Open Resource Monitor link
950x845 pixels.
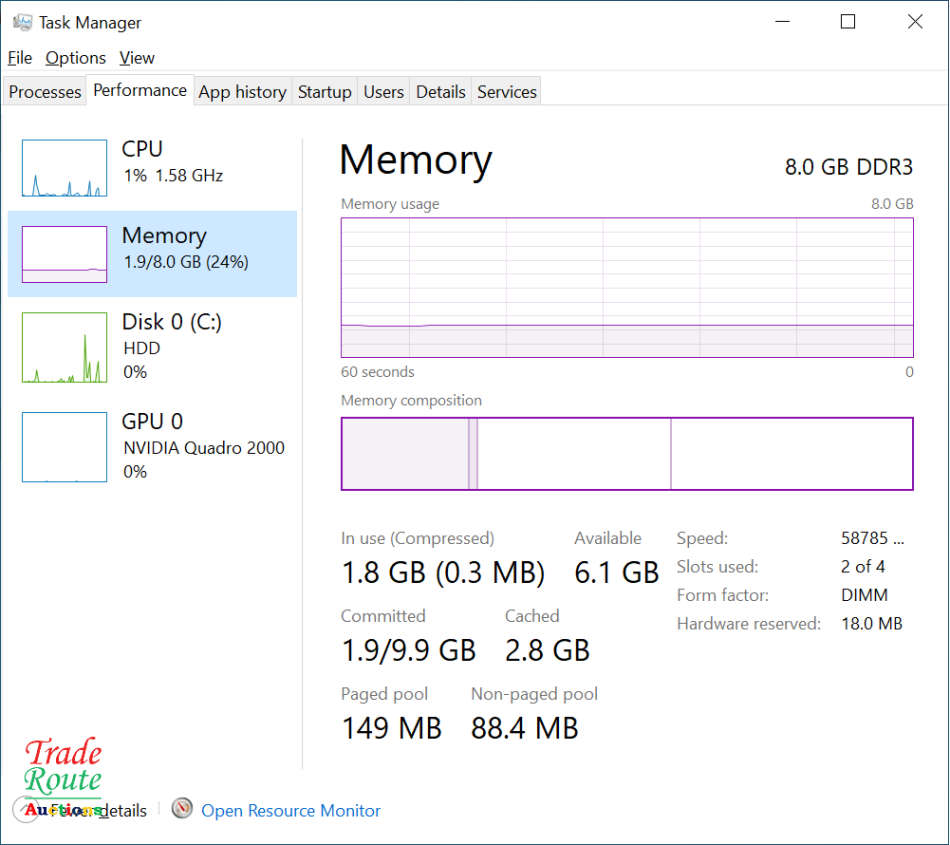[290, 811]
